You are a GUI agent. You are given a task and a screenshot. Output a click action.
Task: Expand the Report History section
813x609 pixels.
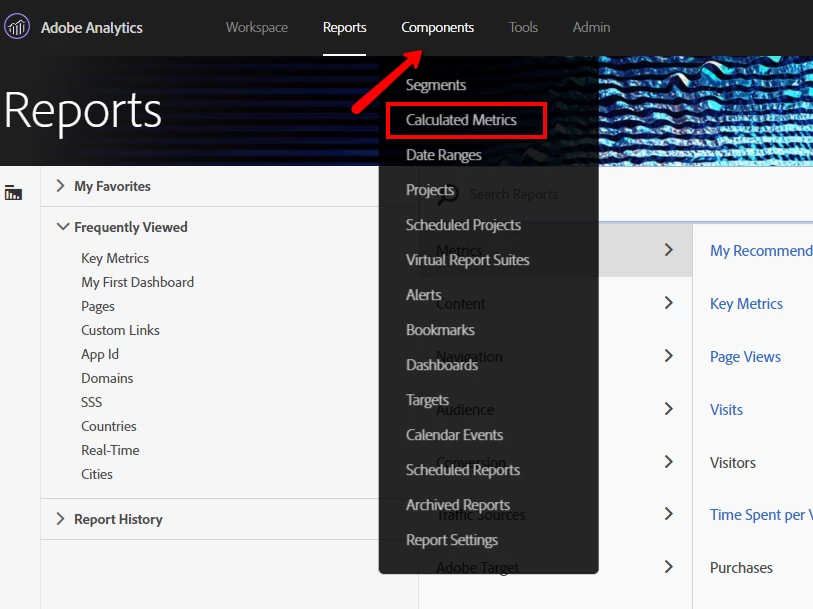point(60,519)
